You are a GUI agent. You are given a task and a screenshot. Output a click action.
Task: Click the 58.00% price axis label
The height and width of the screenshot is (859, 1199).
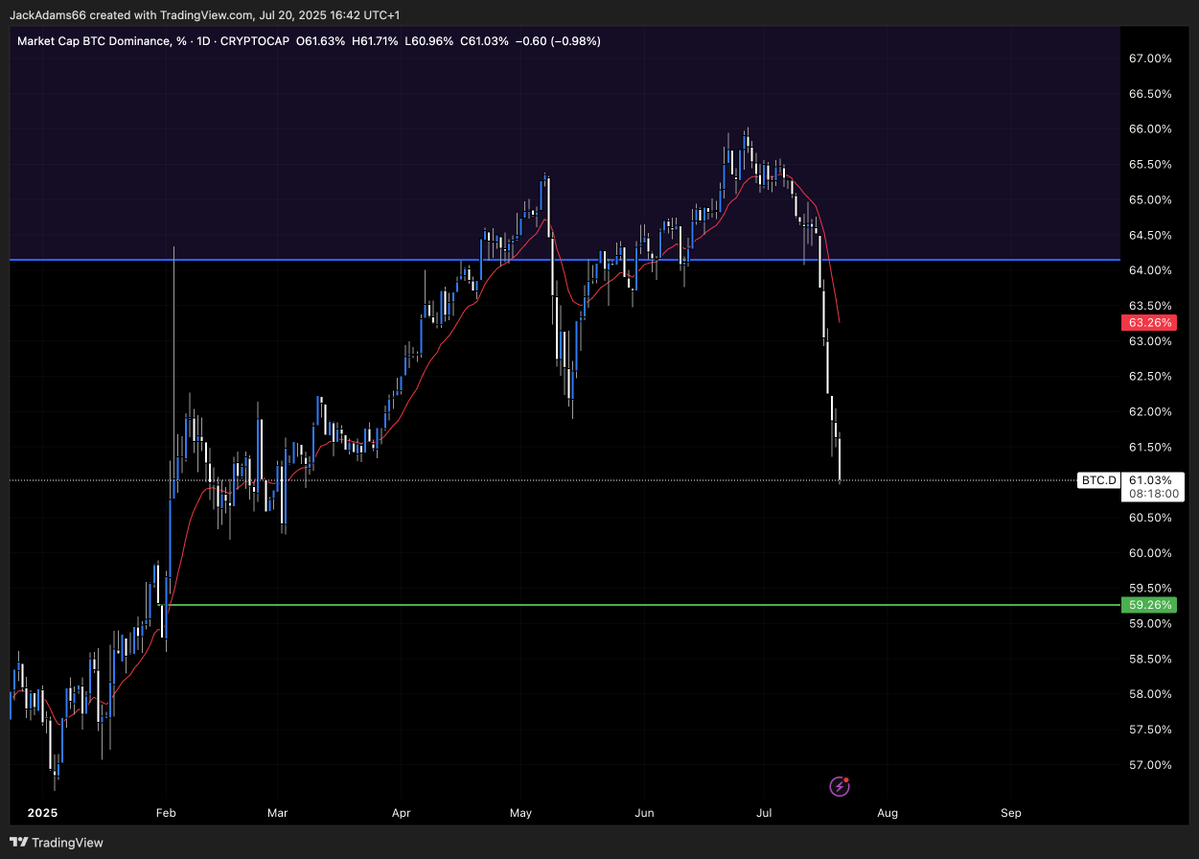(1150, 695)
